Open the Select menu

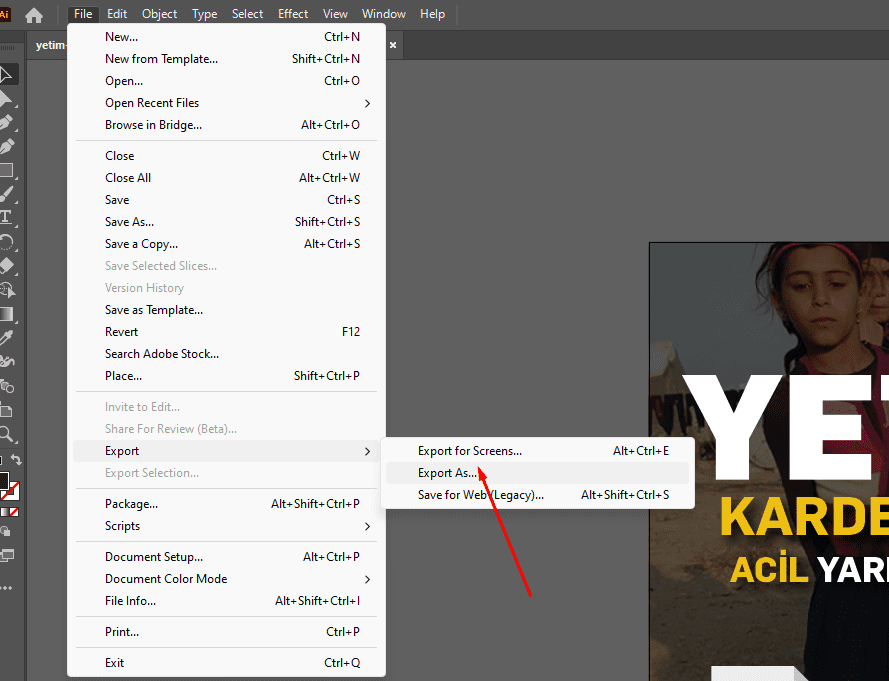(x=247, y=14)
